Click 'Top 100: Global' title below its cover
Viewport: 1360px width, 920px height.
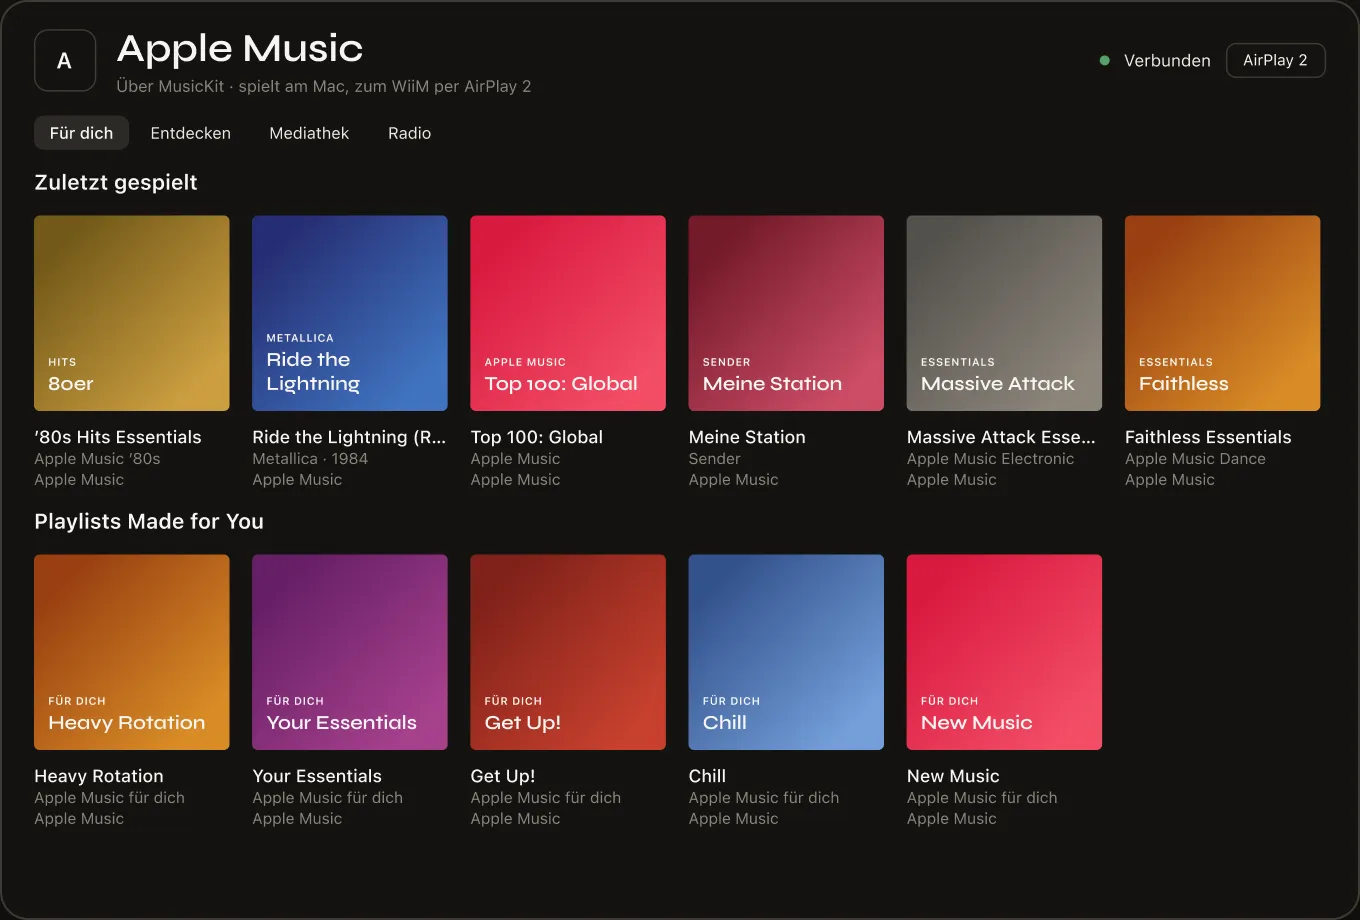point(537,437)
